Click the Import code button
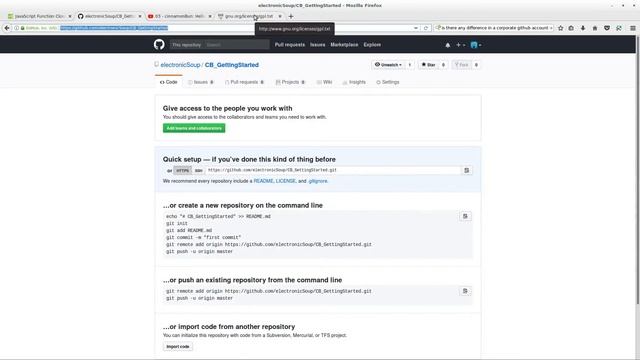The image size is (640, 360). click(x=178, y=347)
